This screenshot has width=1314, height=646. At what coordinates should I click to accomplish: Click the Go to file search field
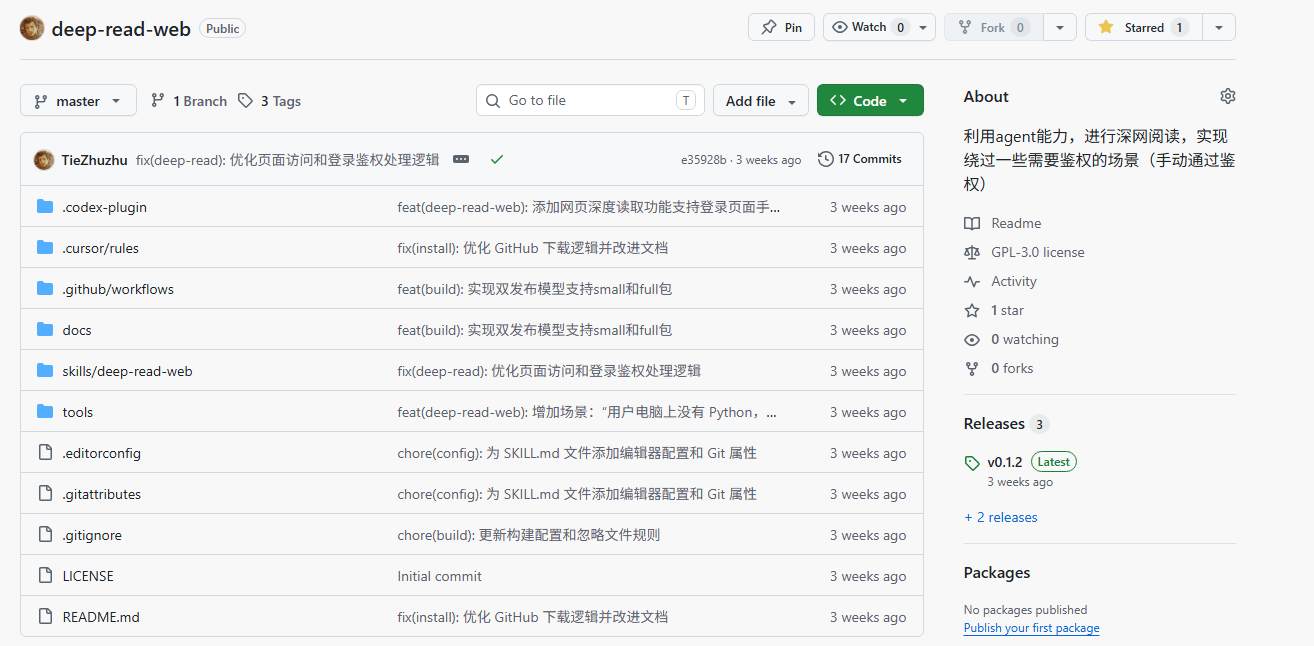[x=590, y=101]
